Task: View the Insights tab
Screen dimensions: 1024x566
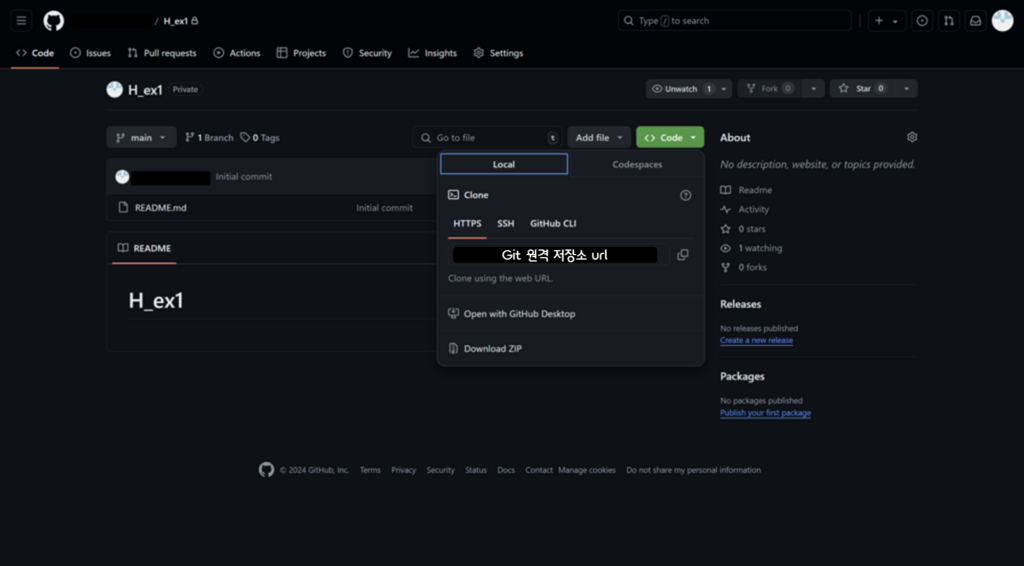Action: (432, 53)
